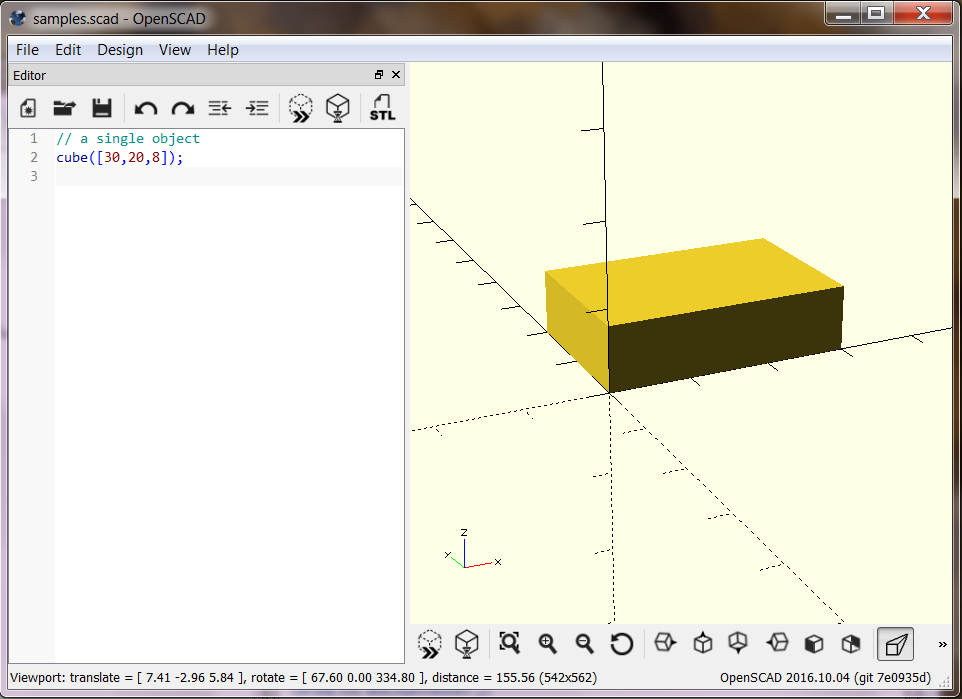962x699 pixels.
Task: Click the Render icon below the 3D viewport
Action: pyautogui.click(x=467, y=644)
